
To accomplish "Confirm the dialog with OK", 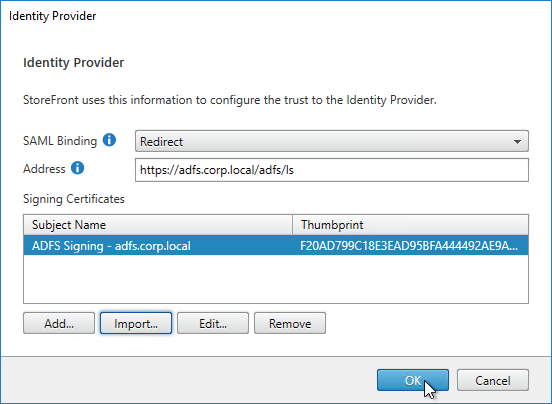I will click(x=413, y=380).
